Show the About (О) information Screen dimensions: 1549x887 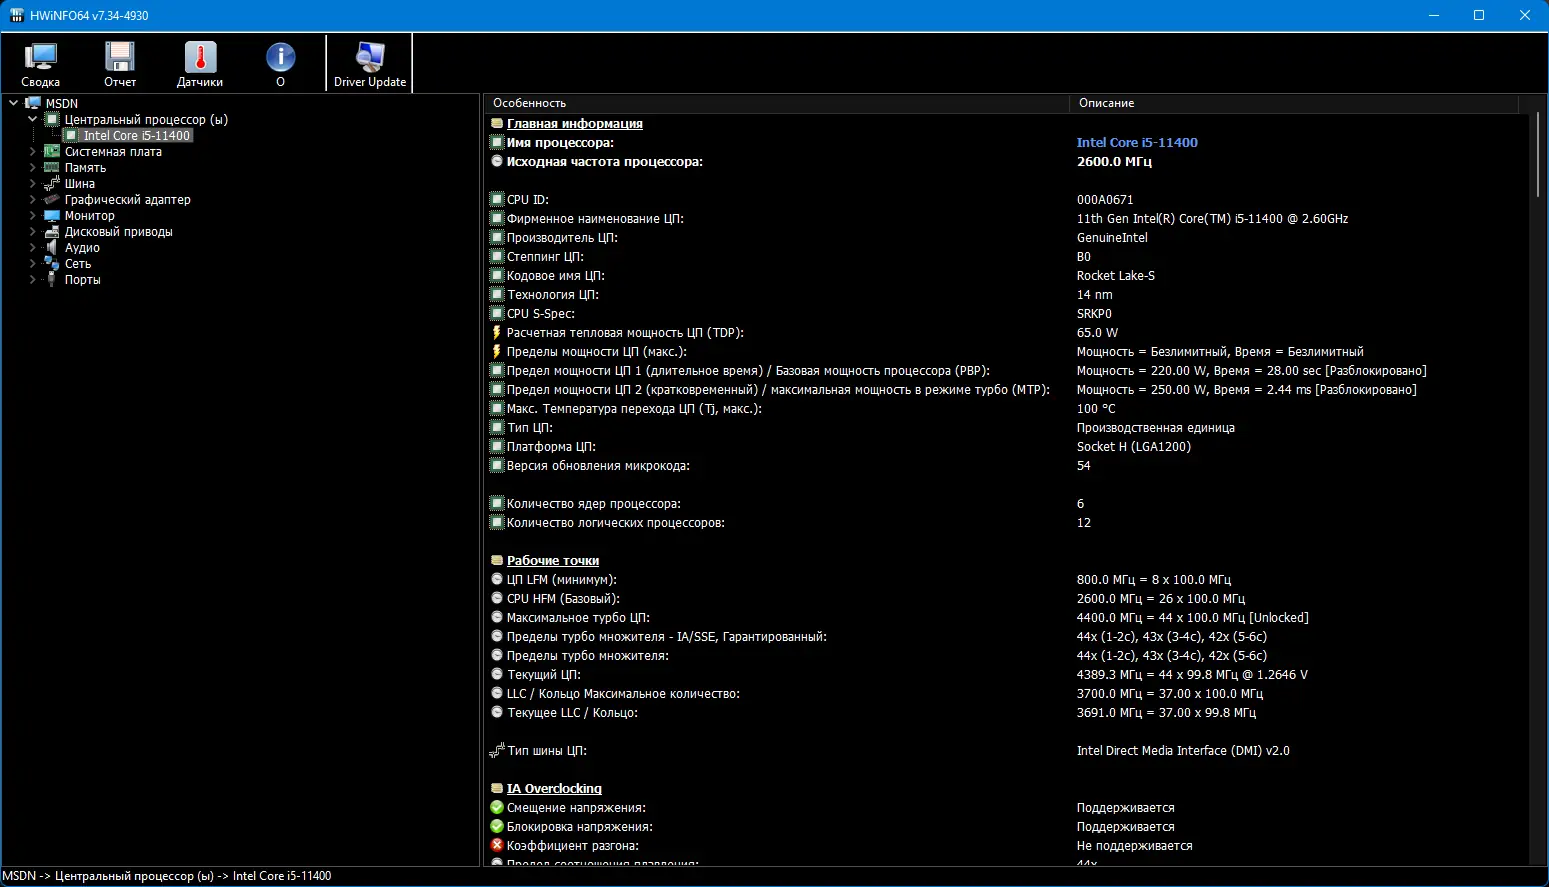click(x=280, y=64)
